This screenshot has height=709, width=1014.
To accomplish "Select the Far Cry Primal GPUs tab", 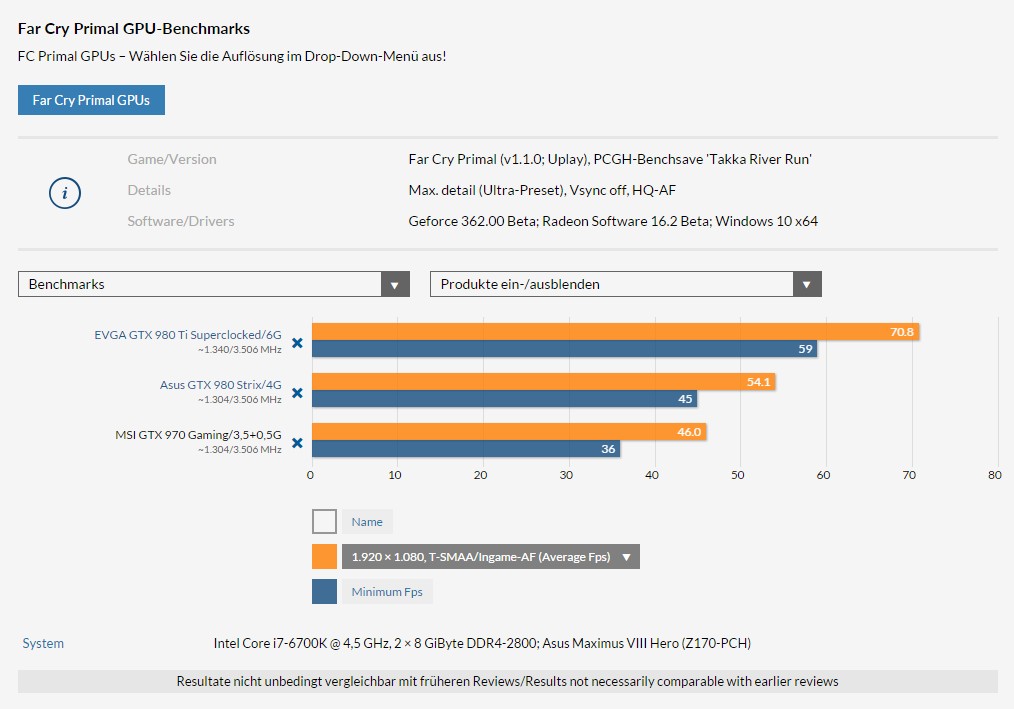I will (91, 100).
